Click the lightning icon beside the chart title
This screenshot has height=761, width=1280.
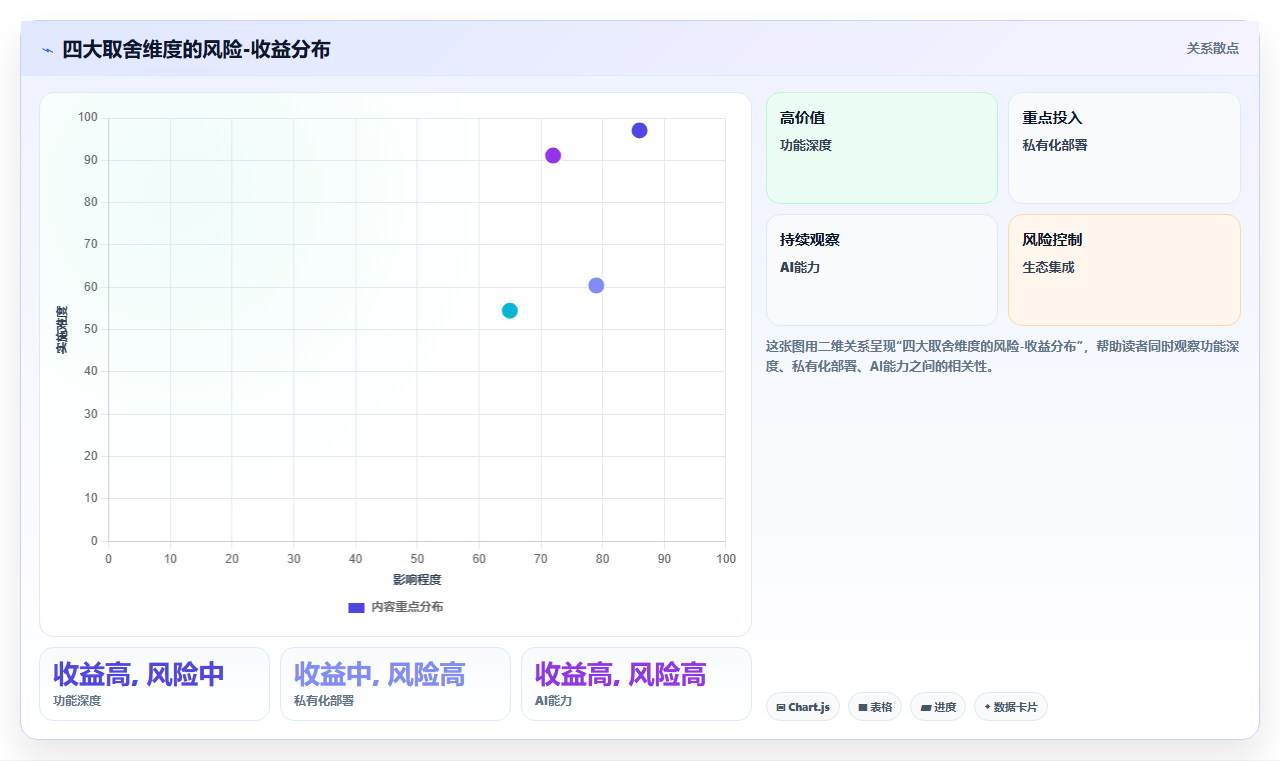pos(47,50)
